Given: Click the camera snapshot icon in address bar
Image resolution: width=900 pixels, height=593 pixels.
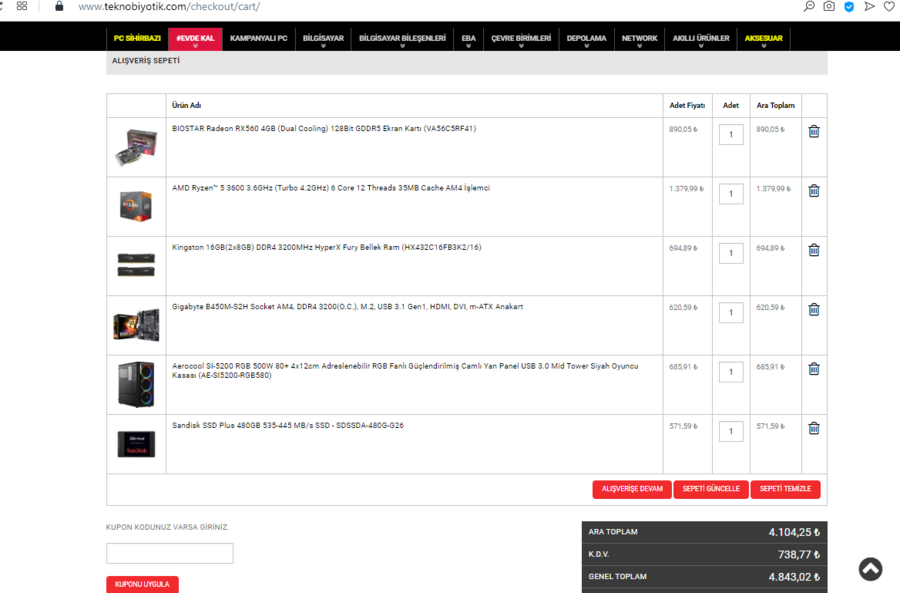Looking at the screenshot, I should [x=829, y=6].
